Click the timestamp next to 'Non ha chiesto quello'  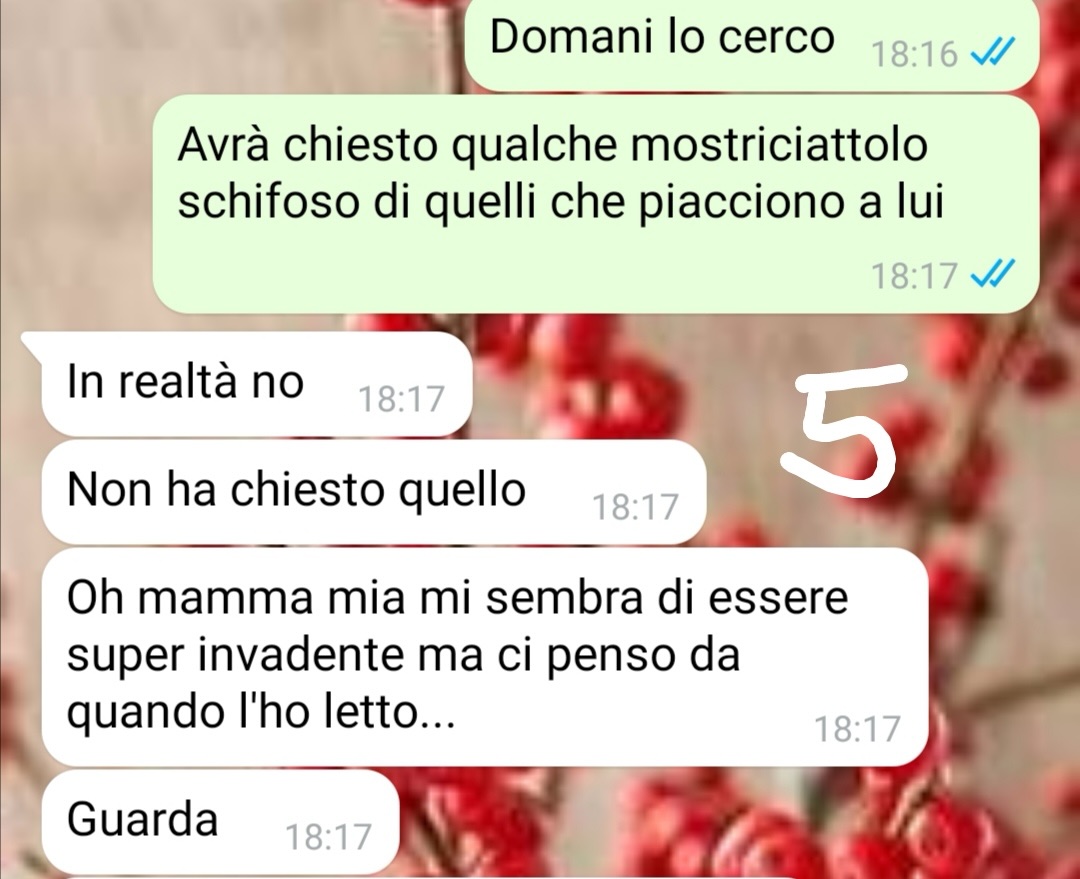point(635,507)
